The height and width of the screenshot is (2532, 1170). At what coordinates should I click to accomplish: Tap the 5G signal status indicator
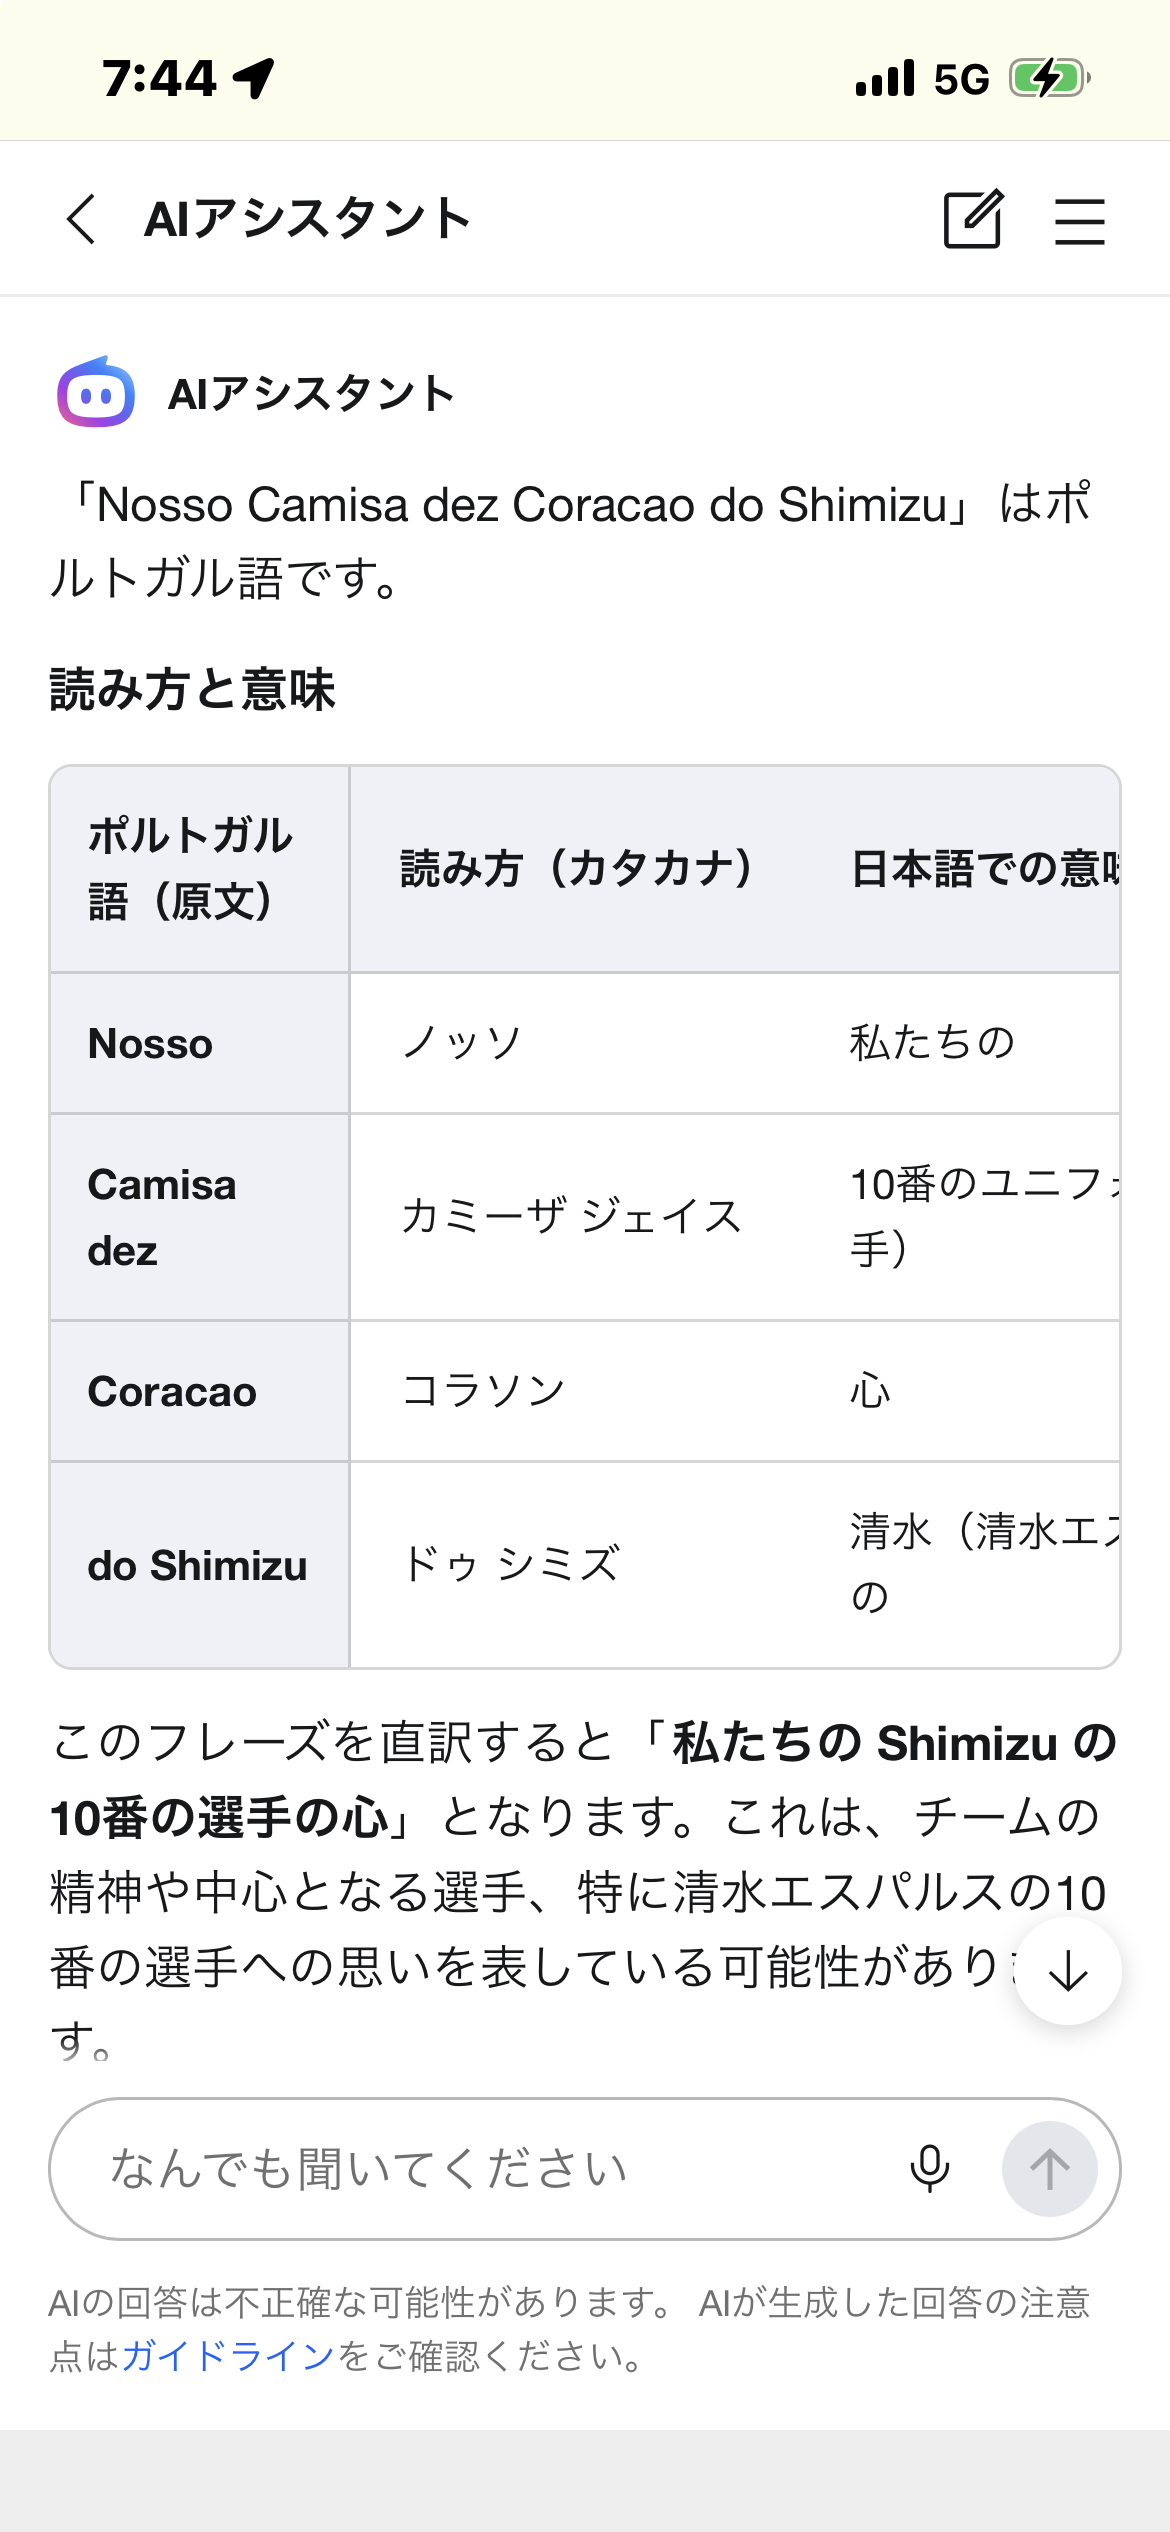click(x=960, y=79)
